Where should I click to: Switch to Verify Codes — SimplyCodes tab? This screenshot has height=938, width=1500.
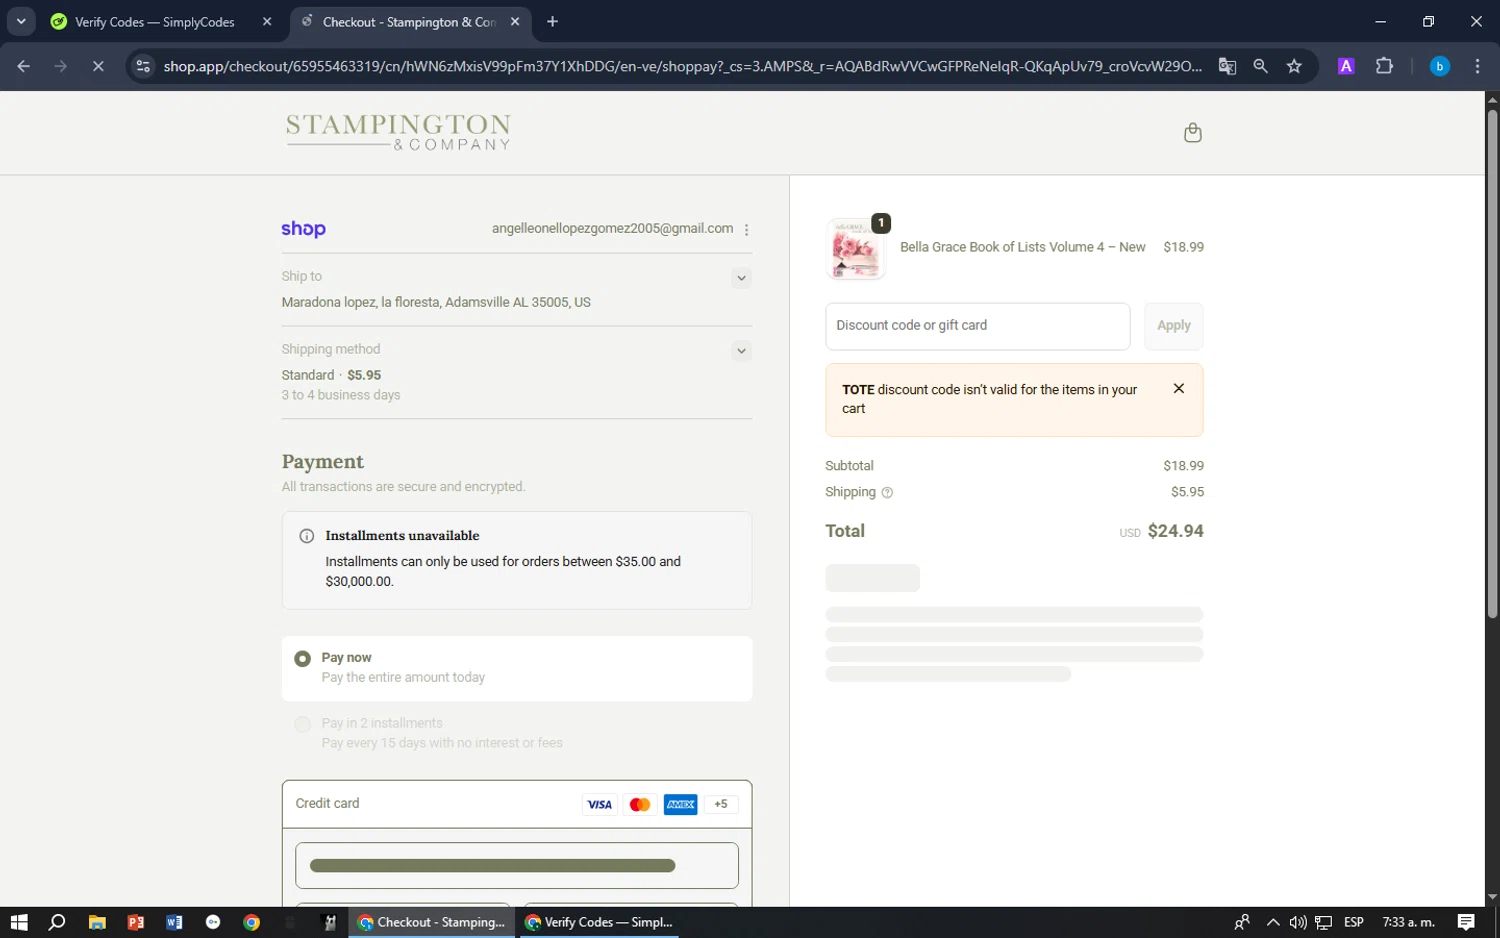pyautogui.click(x=154, y=21)
